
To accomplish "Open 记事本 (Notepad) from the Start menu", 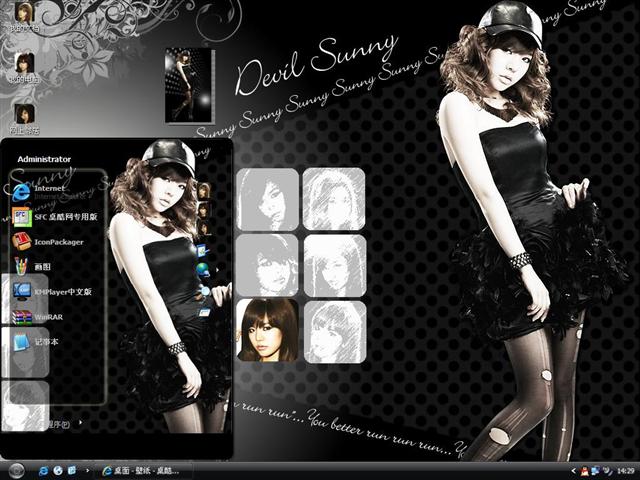I will pos(36,342).
